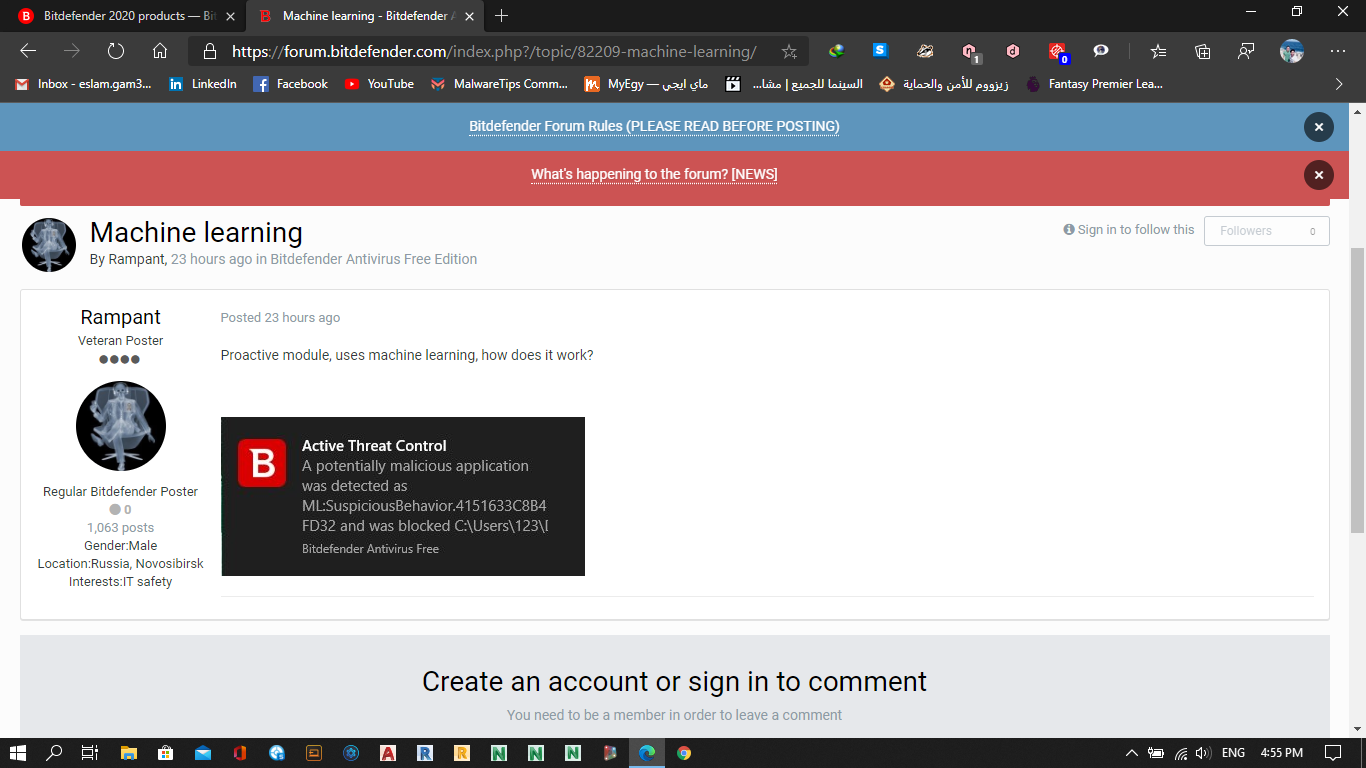The width and height of the screenshot is (1366, 768).
Task: Open the YouTube bookmark
Action: tap(379, 84)
